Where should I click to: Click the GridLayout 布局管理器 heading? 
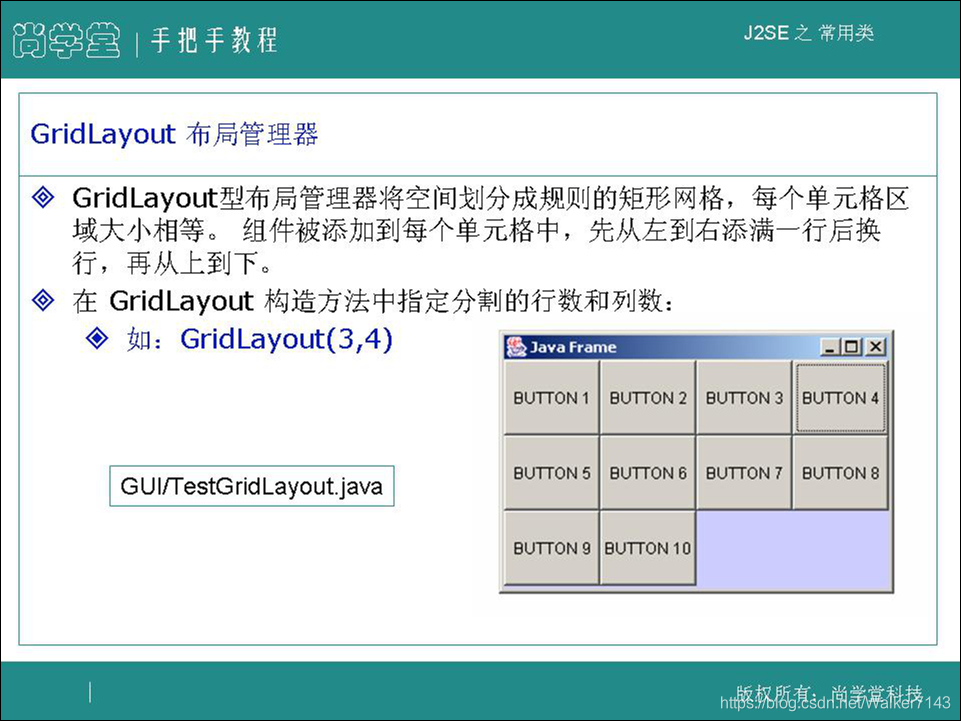(174, 134)
